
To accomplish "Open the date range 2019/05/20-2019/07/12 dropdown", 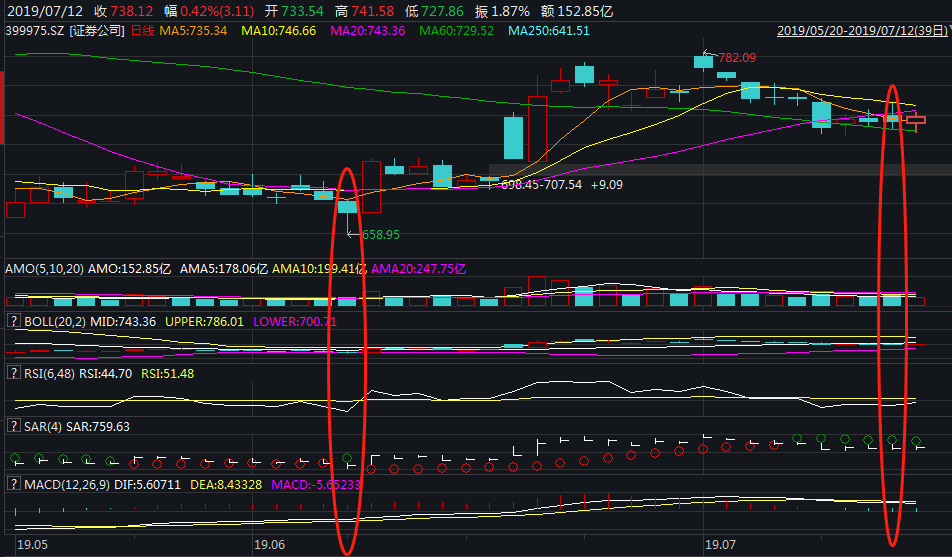I will click(863, 30).
